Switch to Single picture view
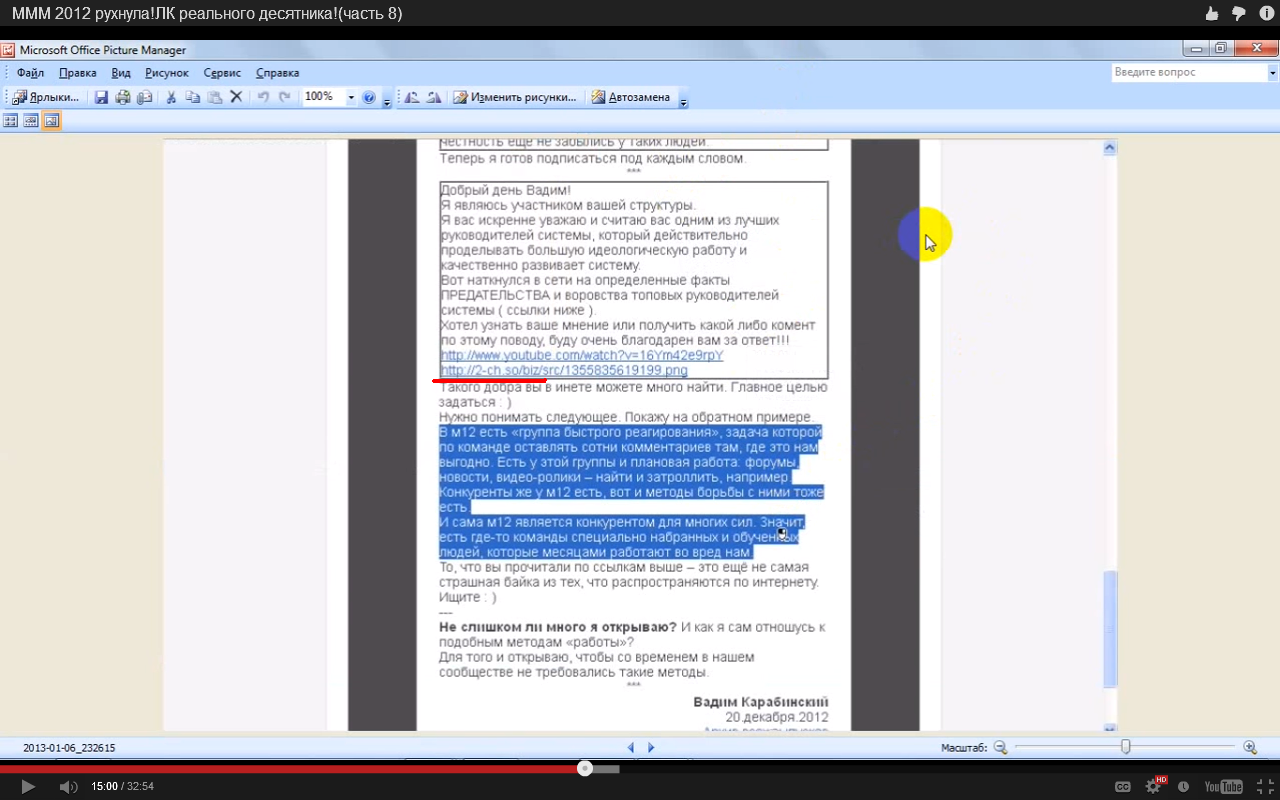Viewport: 1280px width, 800px height. pyautogui.click(x=51, y=121)
